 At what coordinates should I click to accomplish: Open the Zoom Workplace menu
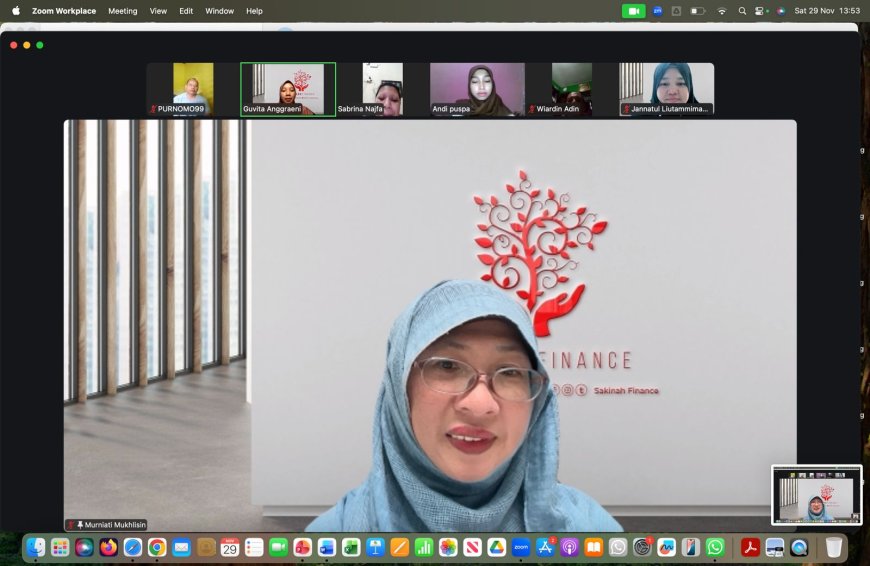[x=64, y=11]
